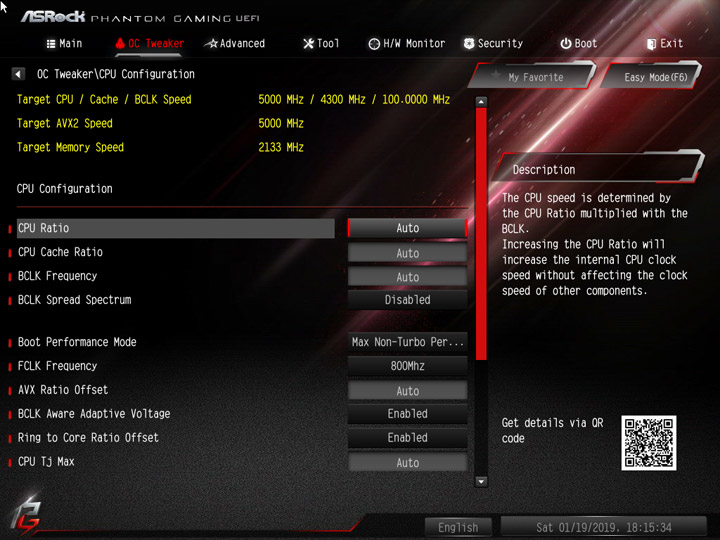Switch to Easy Mode (F6)
The image size is (720, 540).
(x=652, y=76)
